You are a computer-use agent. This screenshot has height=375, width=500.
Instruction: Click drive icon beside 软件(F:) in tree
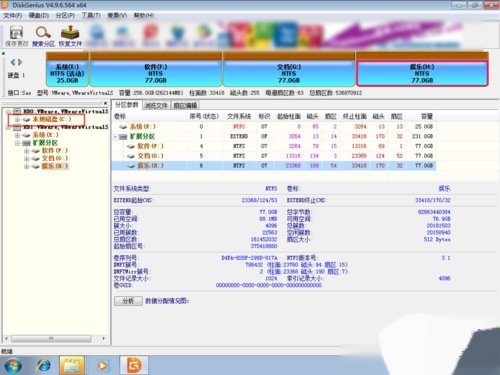[35, 151]
